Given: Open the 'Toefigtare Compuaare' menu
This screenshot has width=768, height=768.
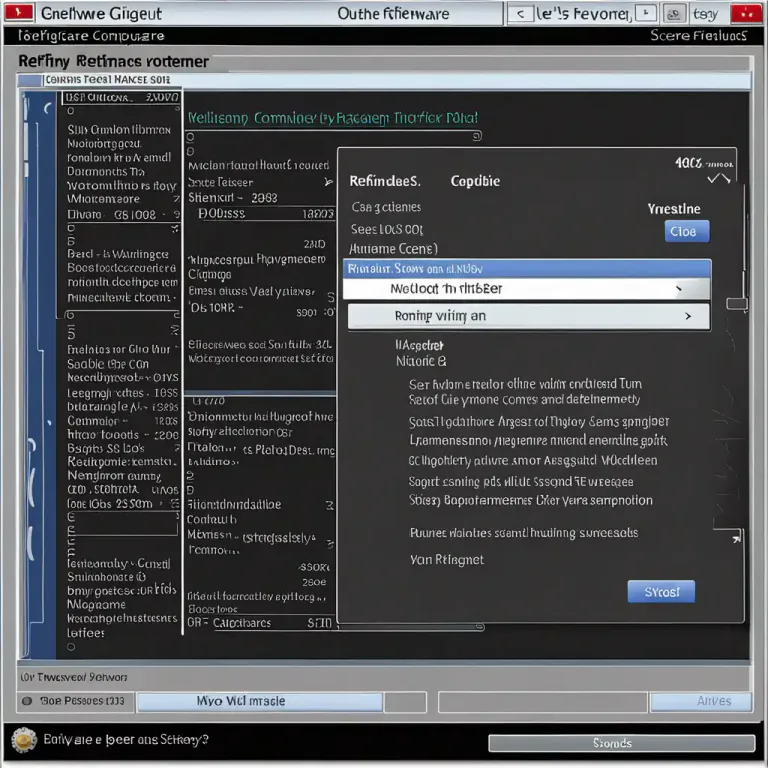Looking at the screenshot, I should pos(91,36).
